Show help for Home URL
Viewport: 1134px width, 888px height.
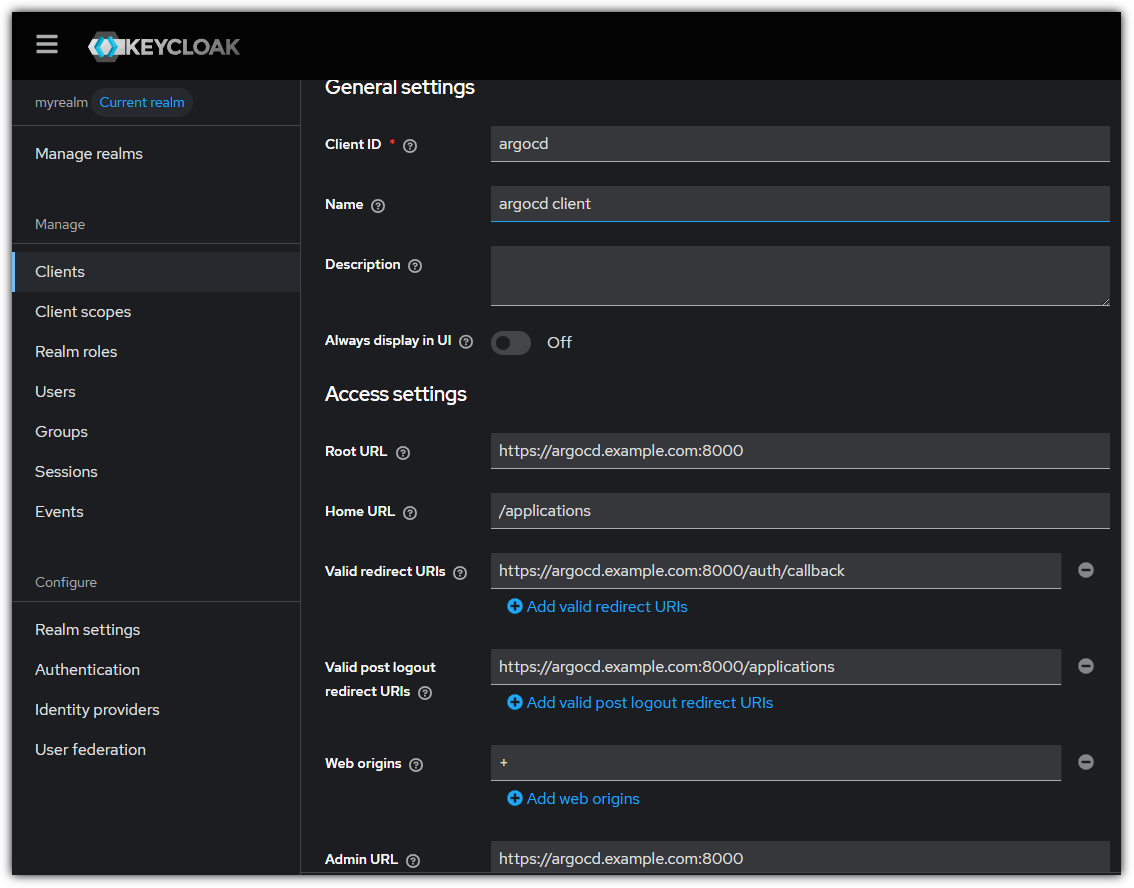tap(410, 513)
